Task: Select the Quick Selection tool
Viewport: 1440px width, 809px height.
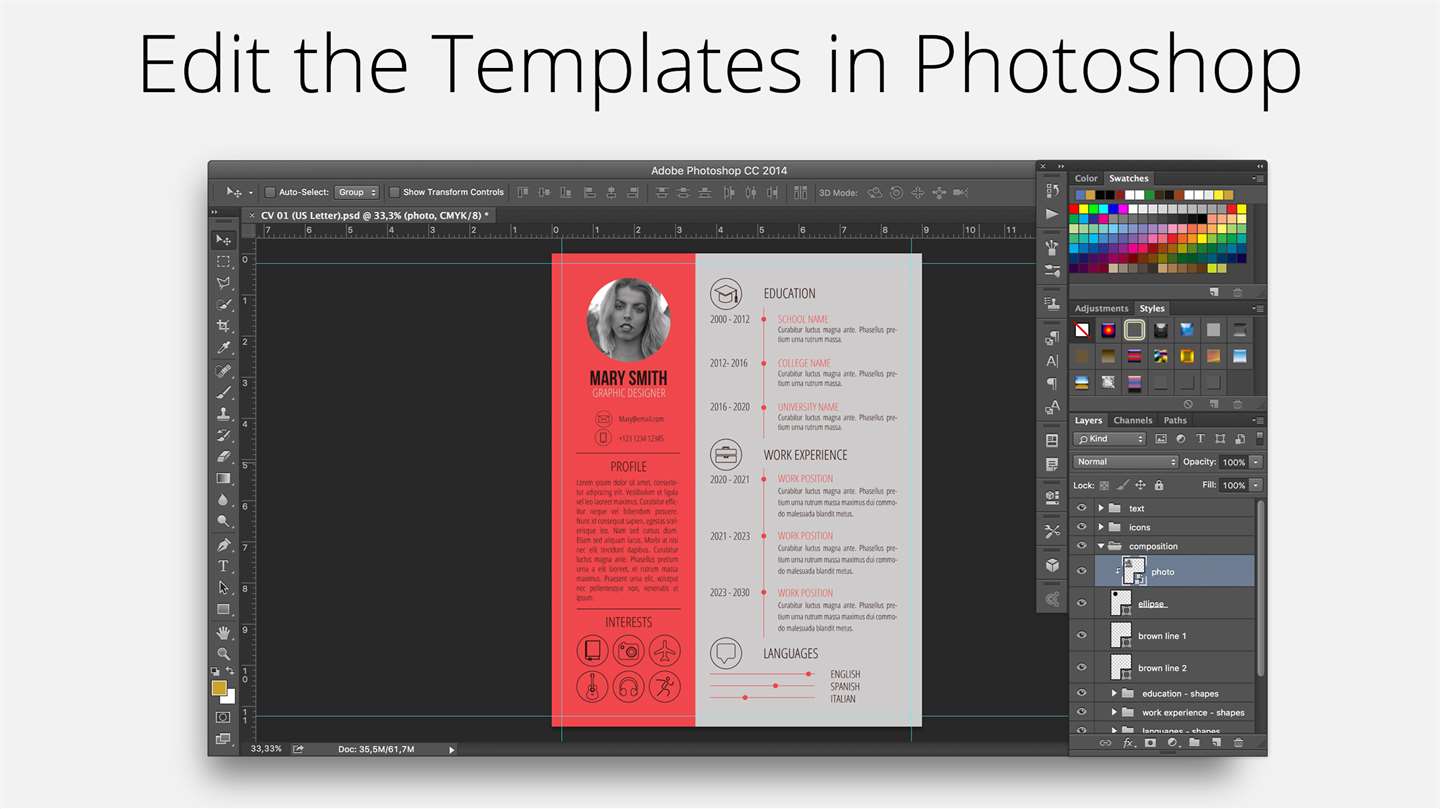Action: (223, 305)
